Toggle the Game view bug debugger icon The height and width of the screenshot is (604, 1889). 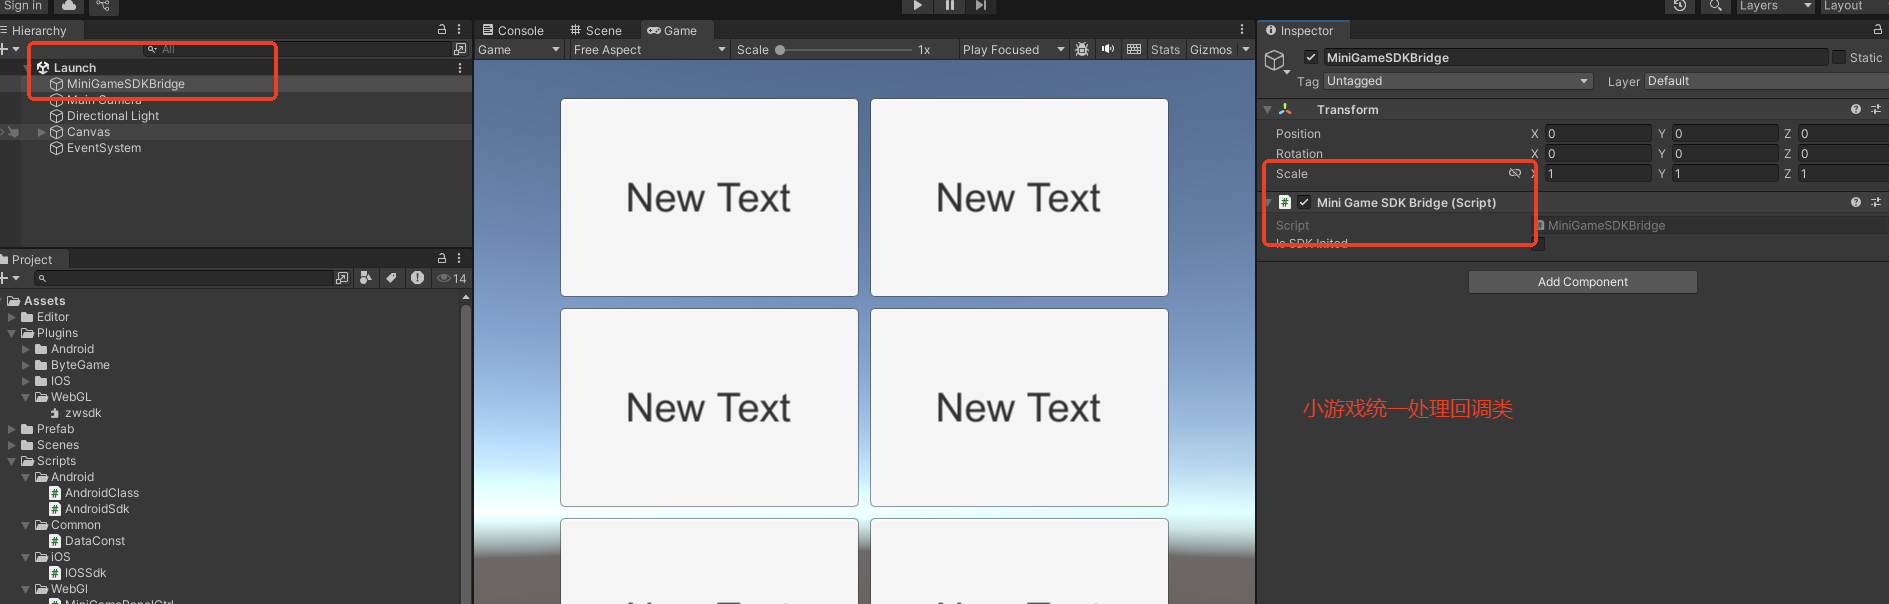(x=1082, y=49)
